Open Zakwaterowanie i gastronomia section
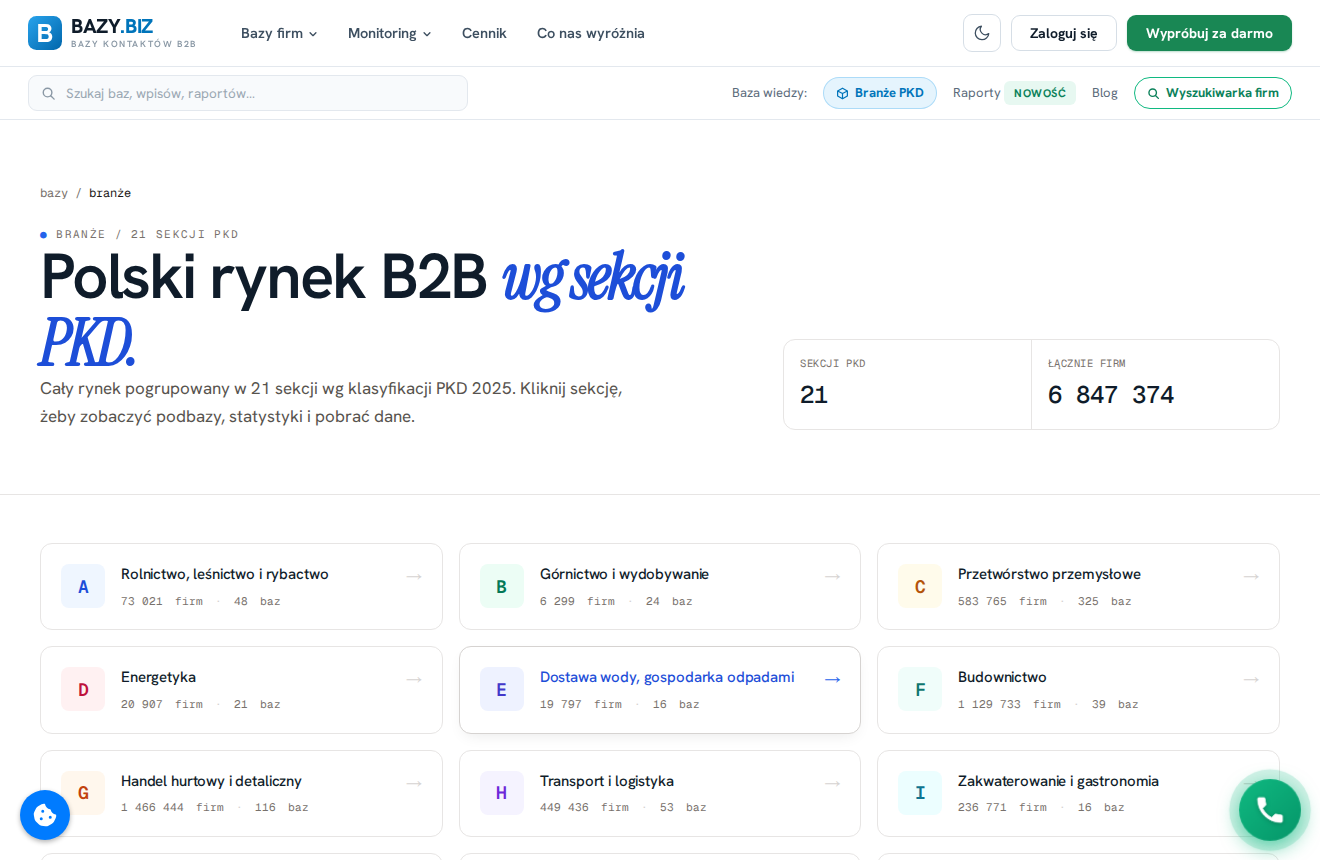Image resolution: width=1320 pixels, height=860 pixels. pos(1058,781)
